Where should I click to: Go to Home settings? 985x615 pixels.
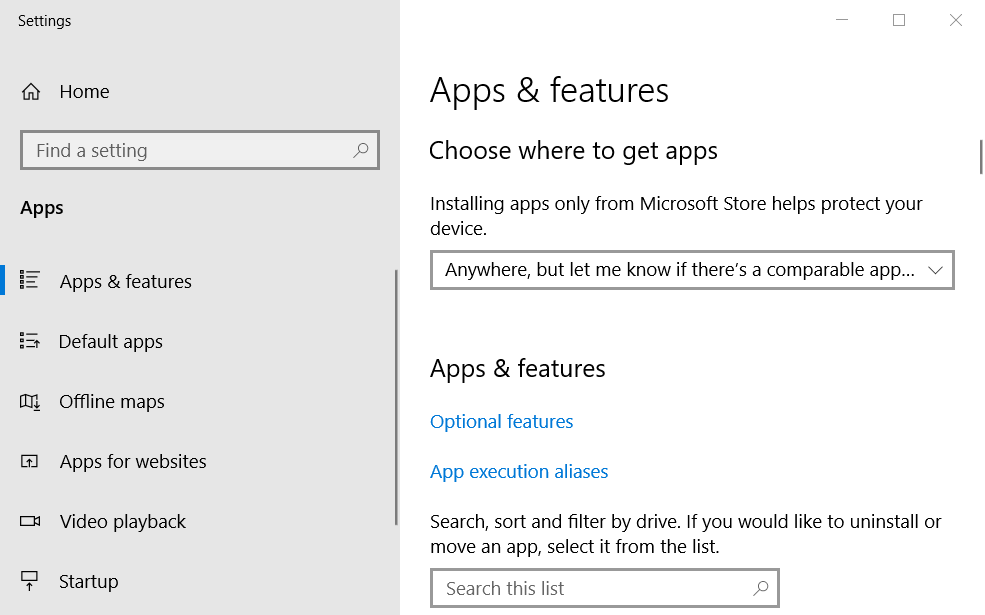tap(84, 92)
